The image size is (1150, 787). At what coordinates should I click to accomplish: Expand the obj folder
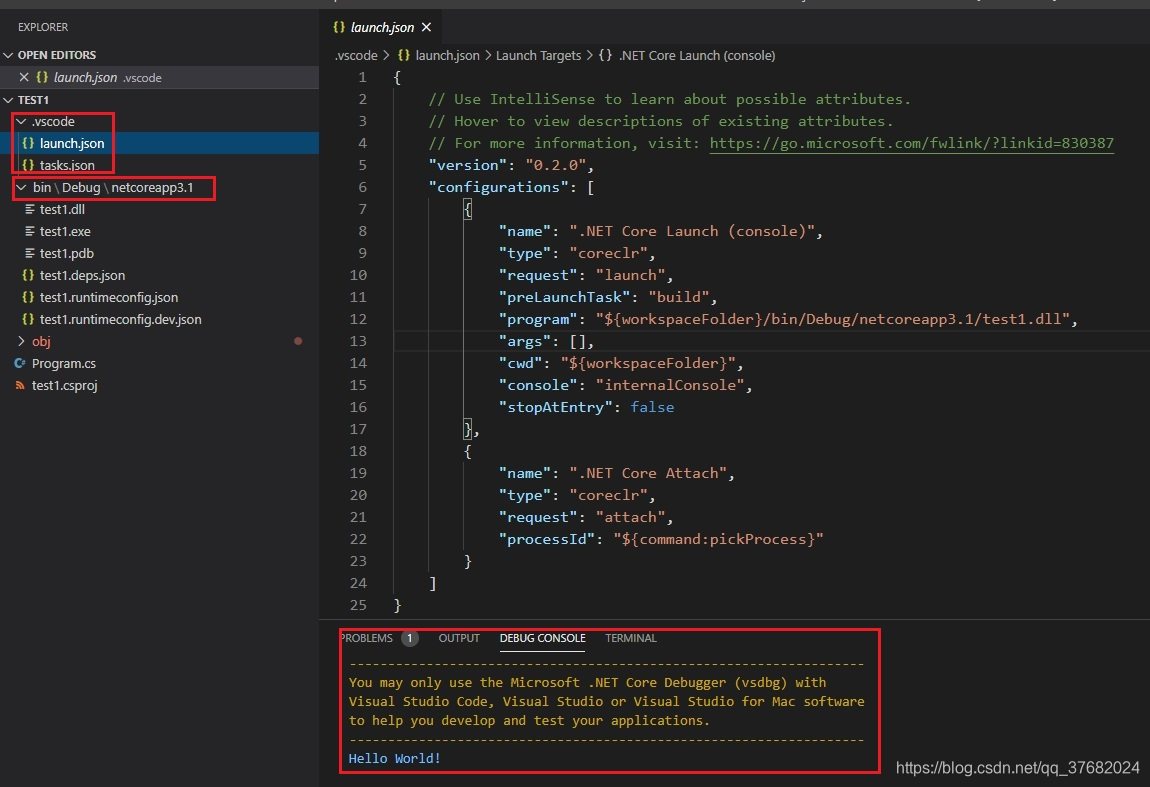(x=22, y=341)
